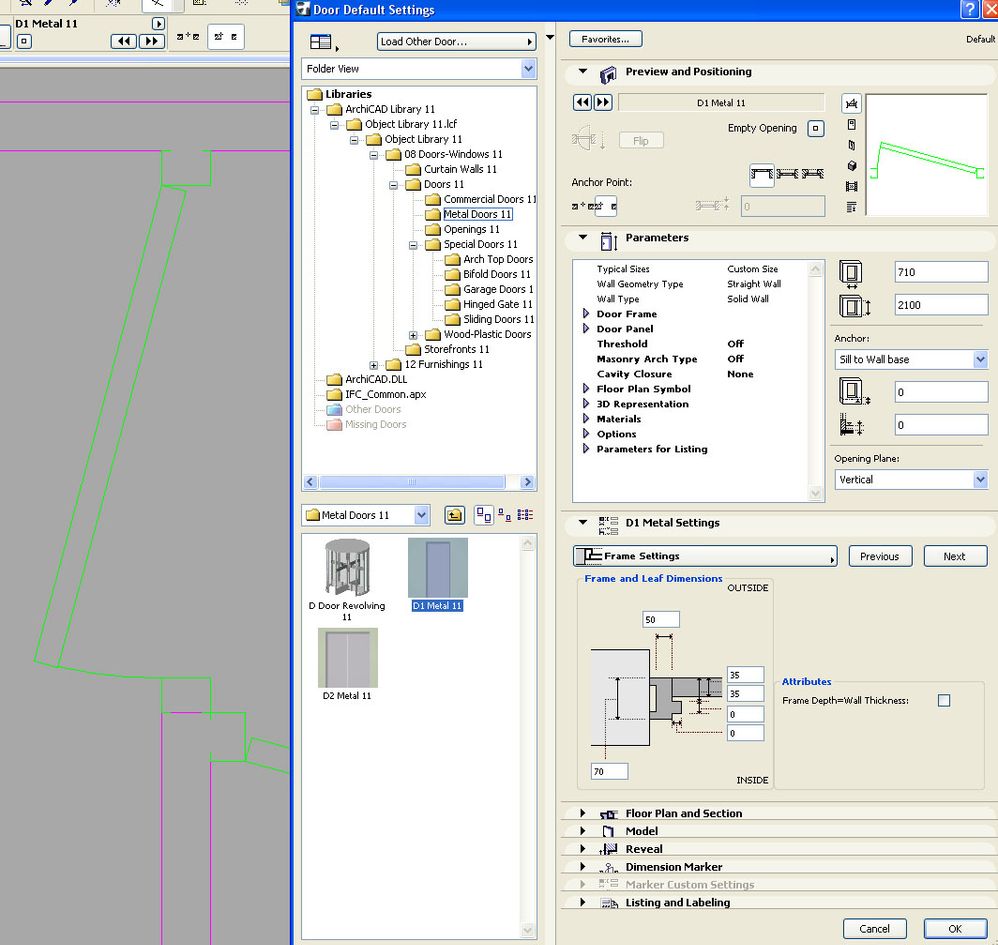Open the Opening Plane Vertical dropdown
998x945 pixels.
point(910,480)
